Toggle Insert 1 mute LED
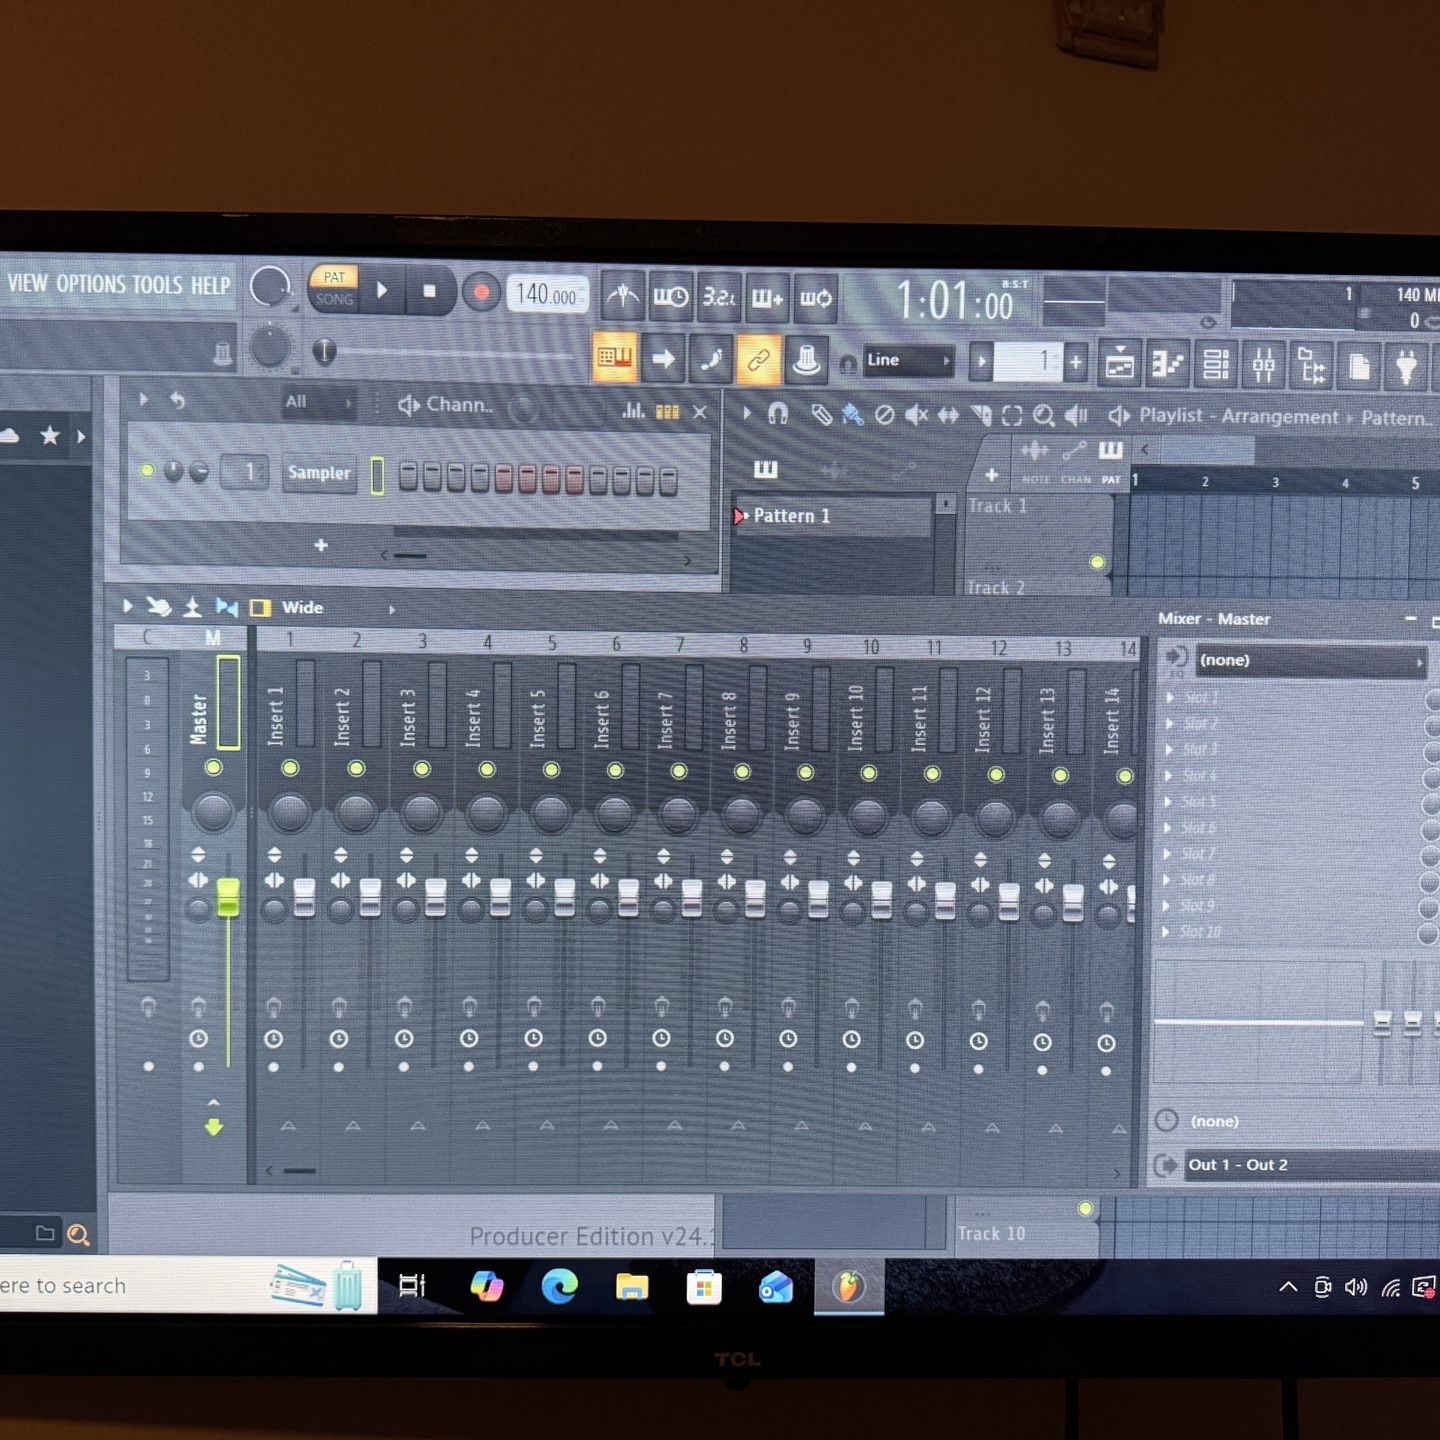This screenshot has width=1440, height=1440. click(x=290, y=768)
